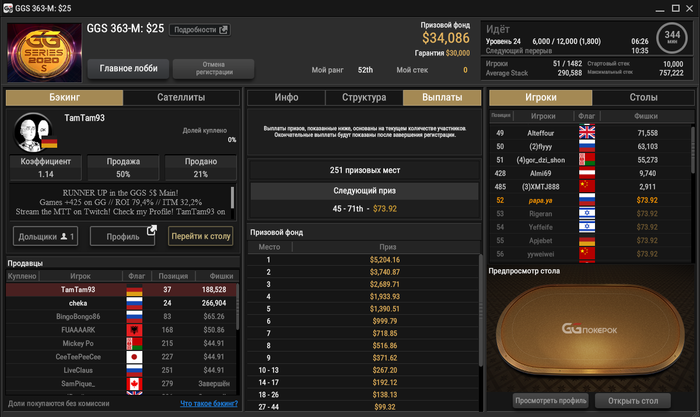The image size is (700, 417).
Task: Switch to the Бэкинг tab
Action: (x=64, y=97)
